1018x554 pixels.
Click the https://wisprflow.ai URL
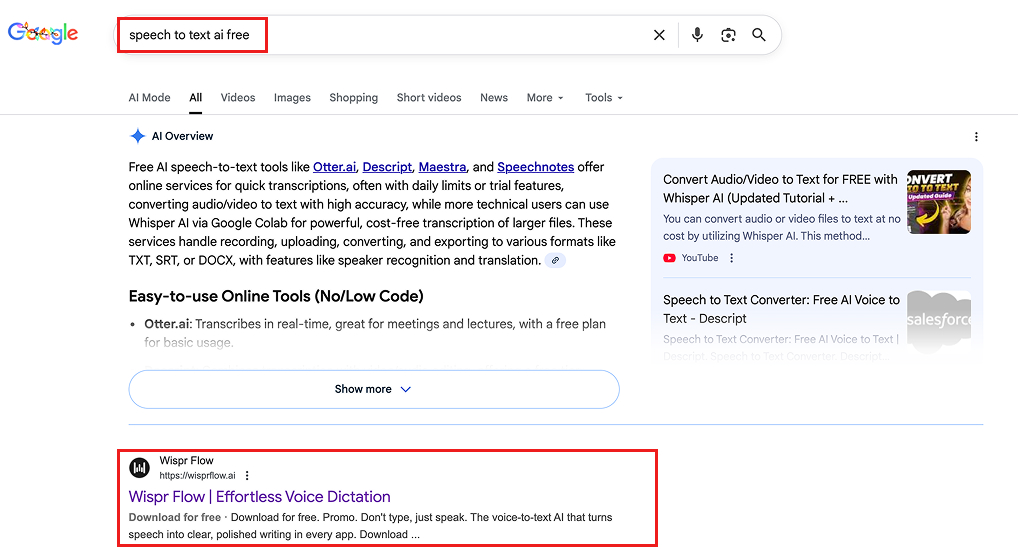pos(197,475)
